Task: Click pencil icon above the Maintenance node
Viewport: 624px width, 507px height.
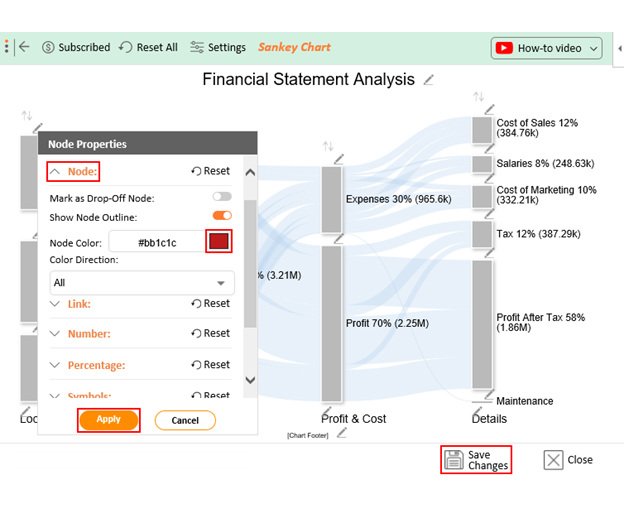Action: (489, 394)
